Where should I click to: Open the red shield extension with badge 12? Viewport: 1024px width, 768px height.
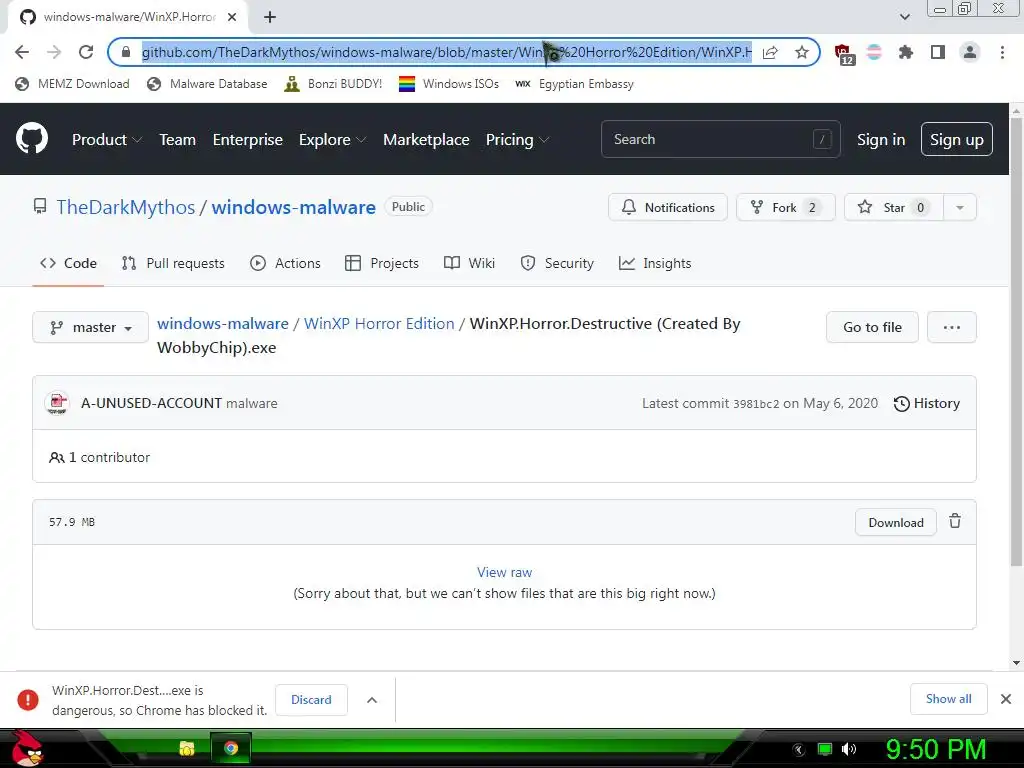pos(844,54)
